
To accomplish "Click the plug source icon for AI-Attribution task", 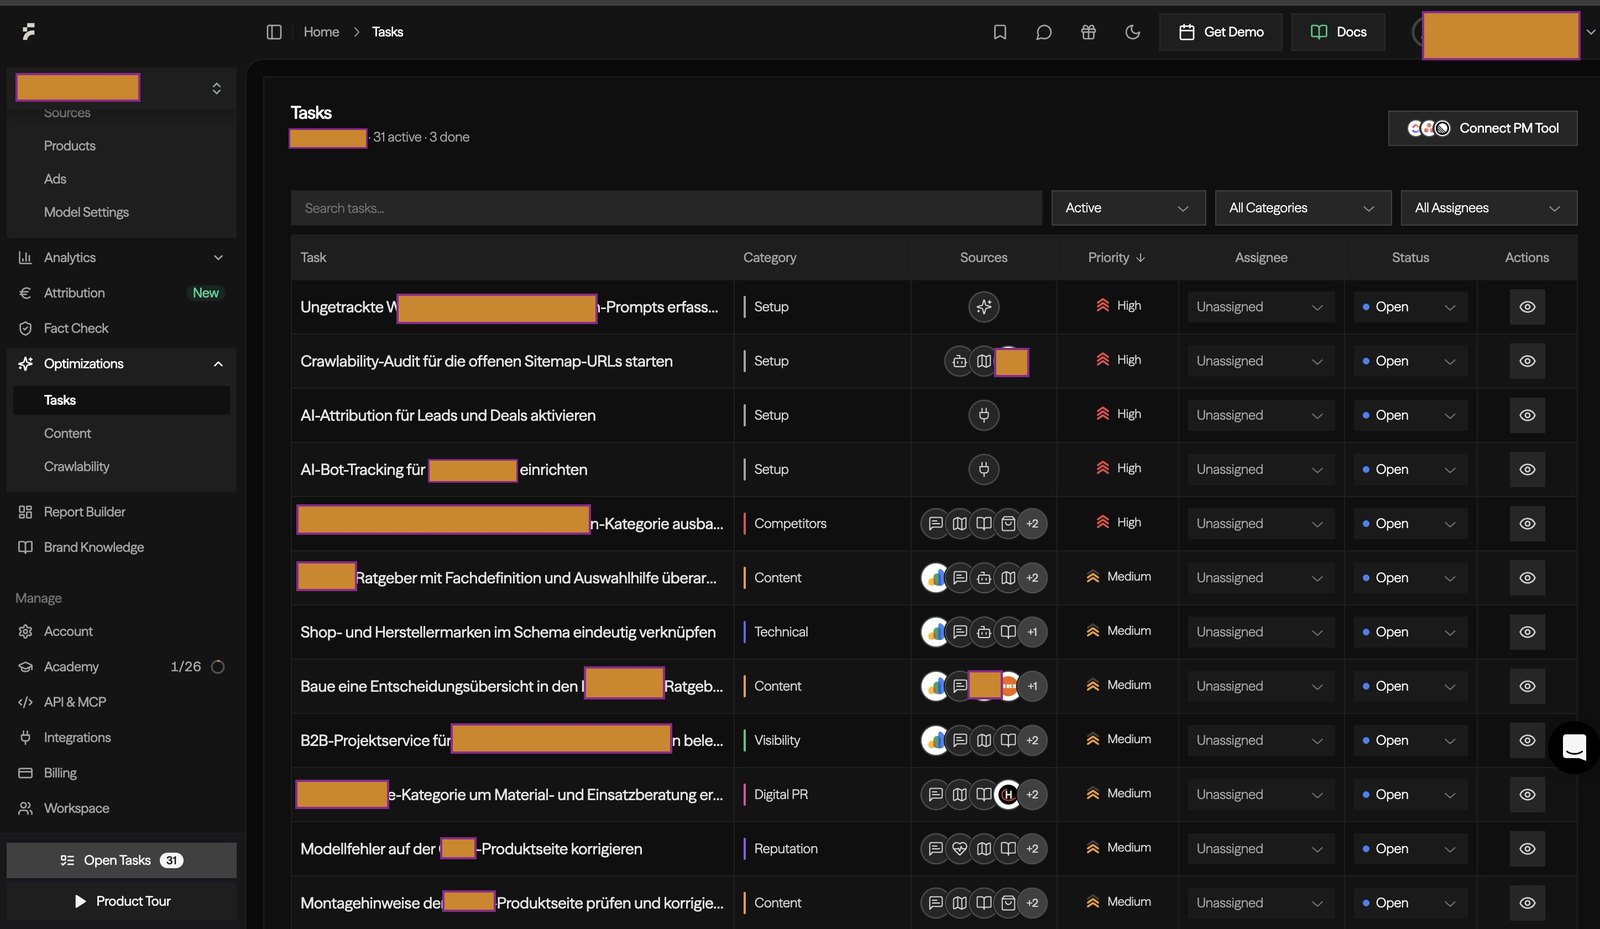I will [x=984, y=415].
